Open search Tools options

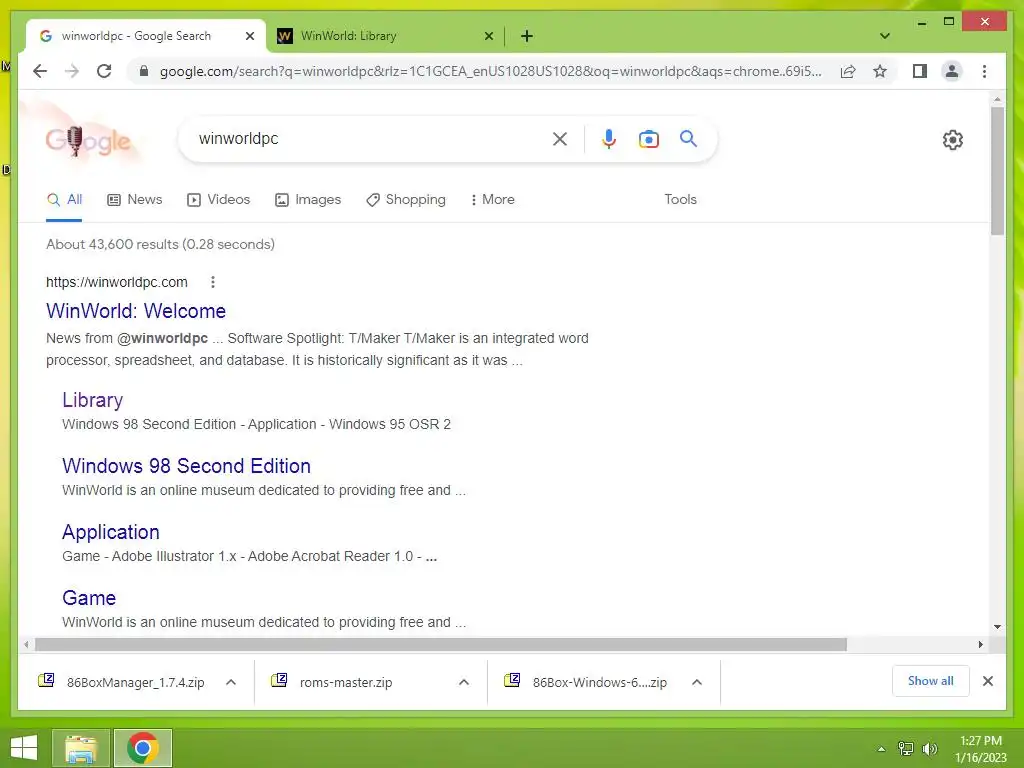[680, 200]
